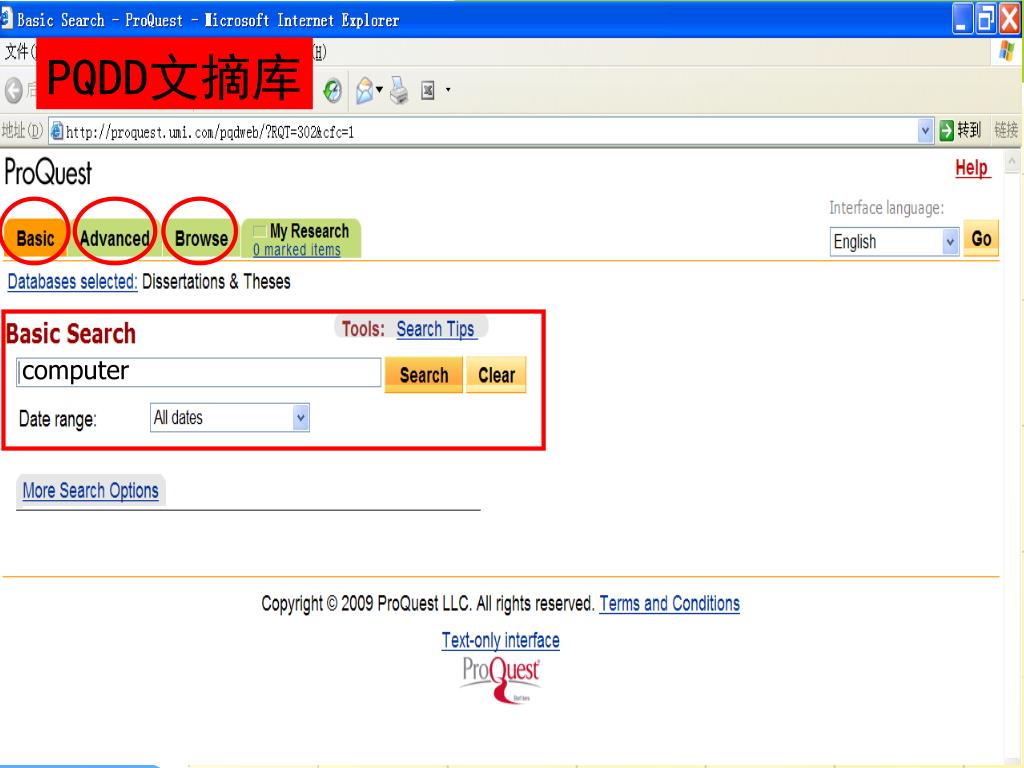Open Terms and Conditions link
1024x768 pixels.
pos(669,603)
